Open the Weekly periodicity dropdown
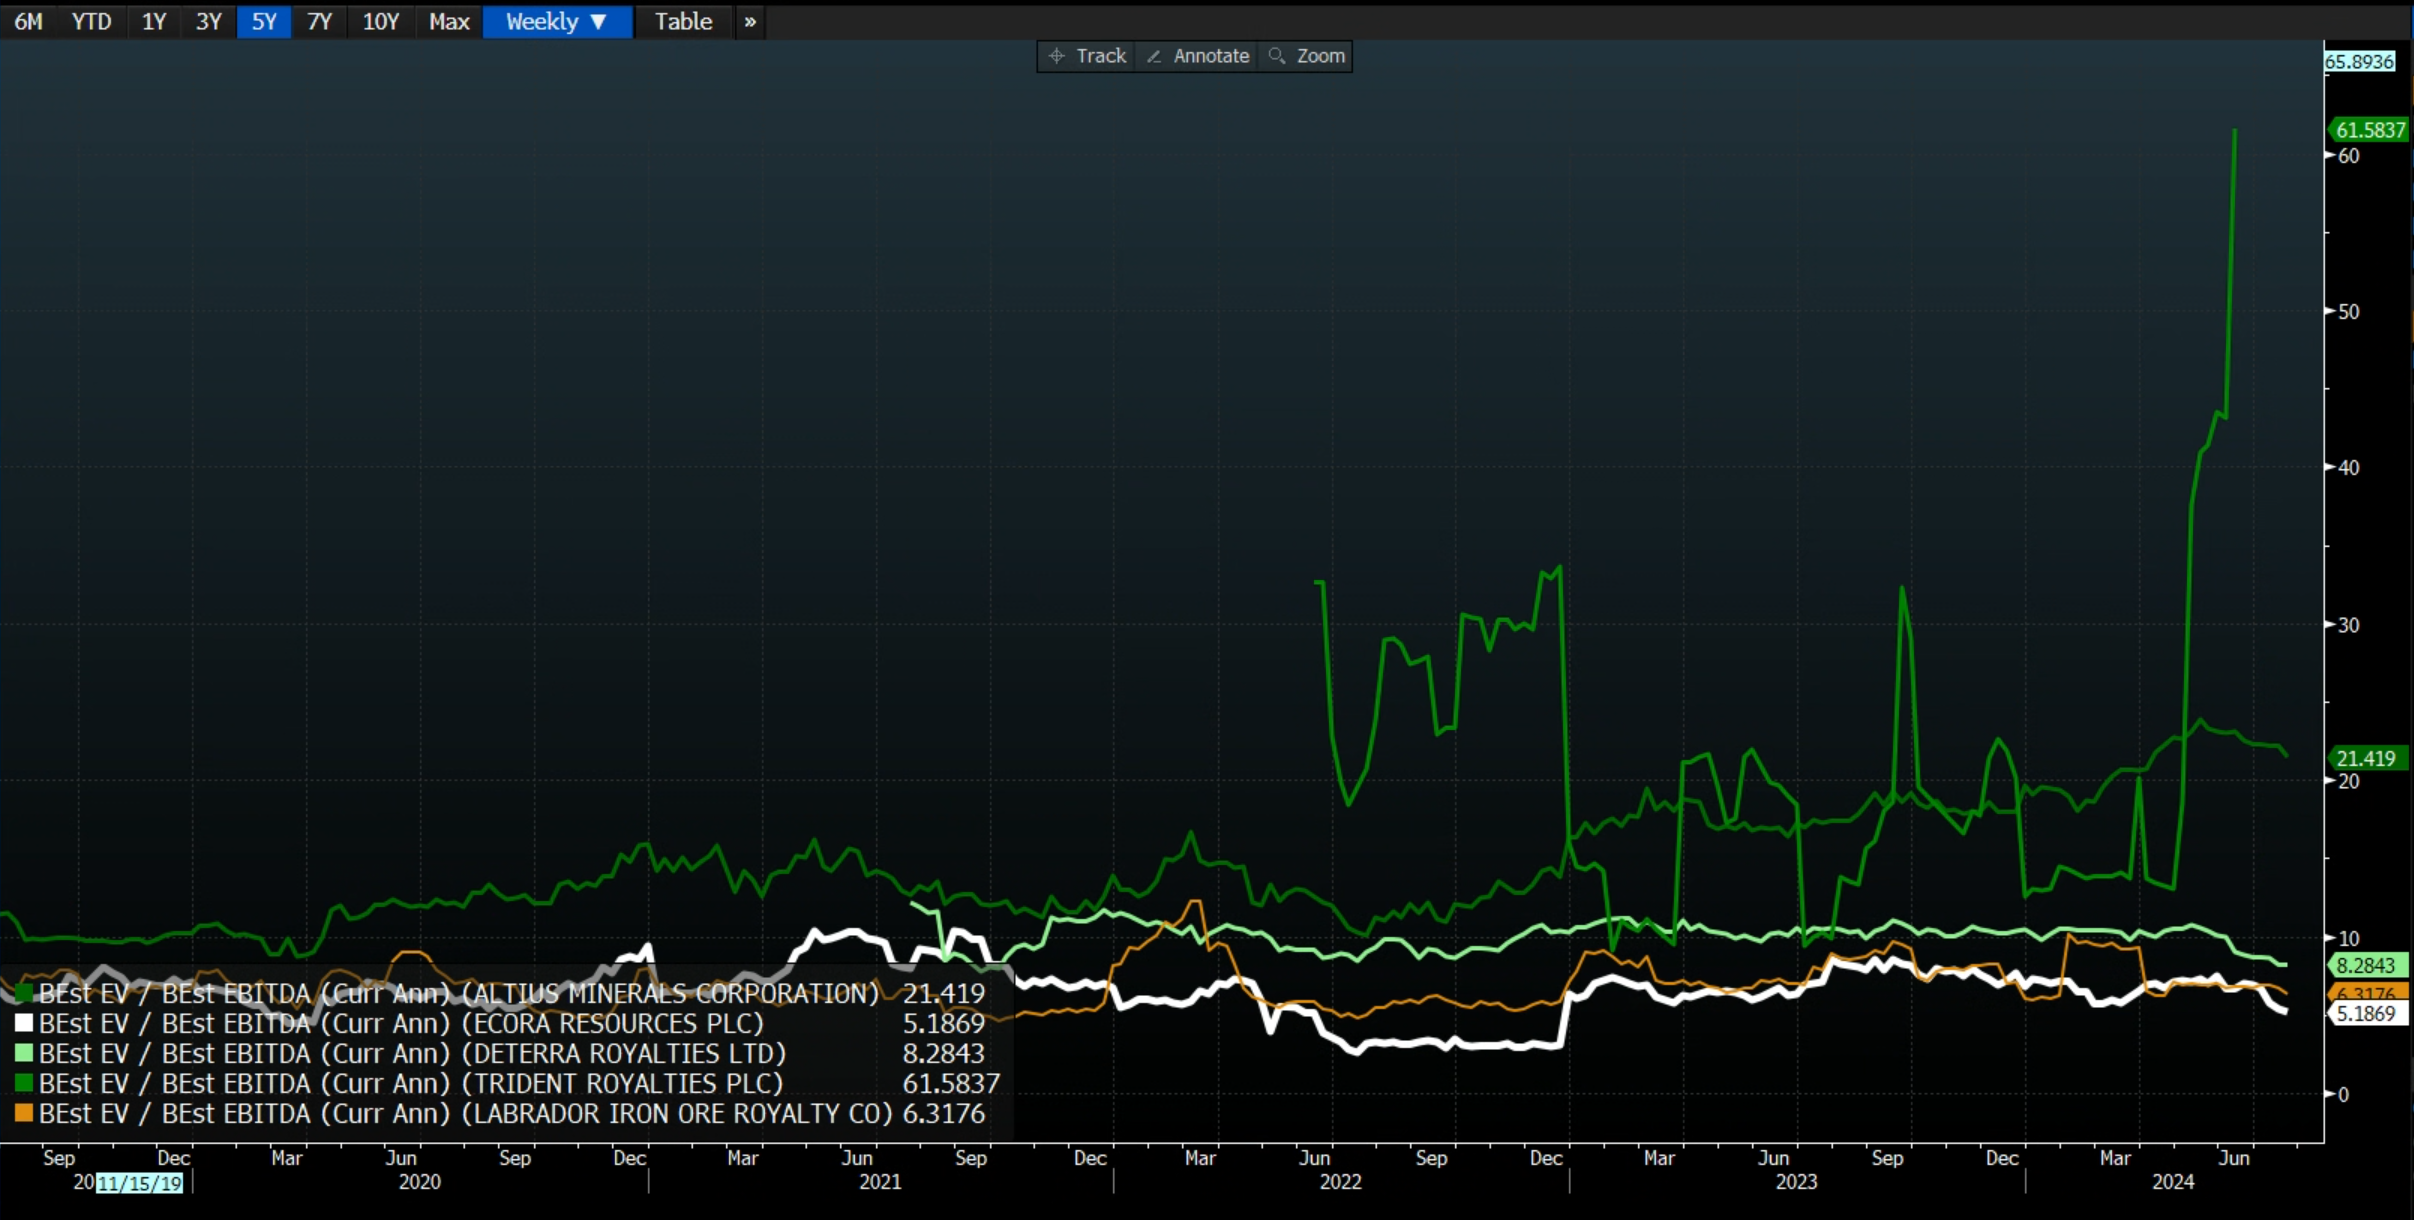Viewport: 2414px width, 1220px height. click(556, 21)
